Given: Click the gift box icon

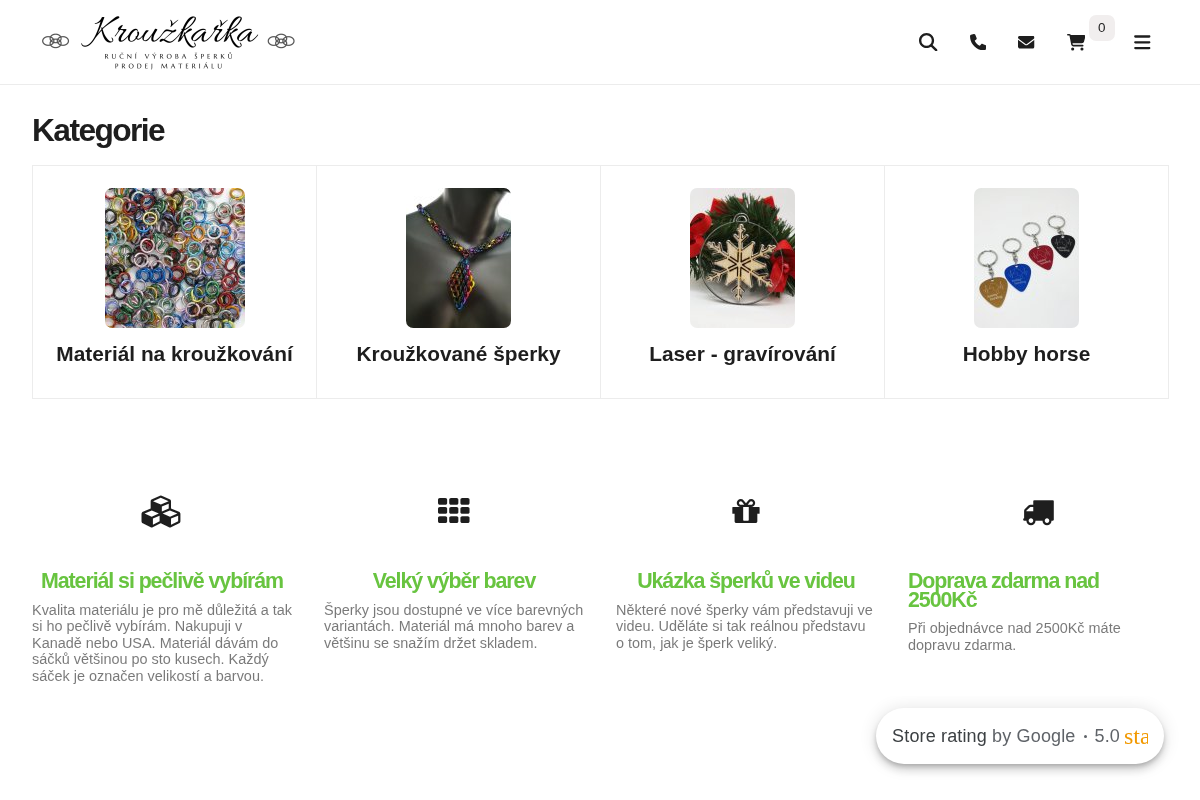Looking at the screenshot, I should [x=746, y=511].
